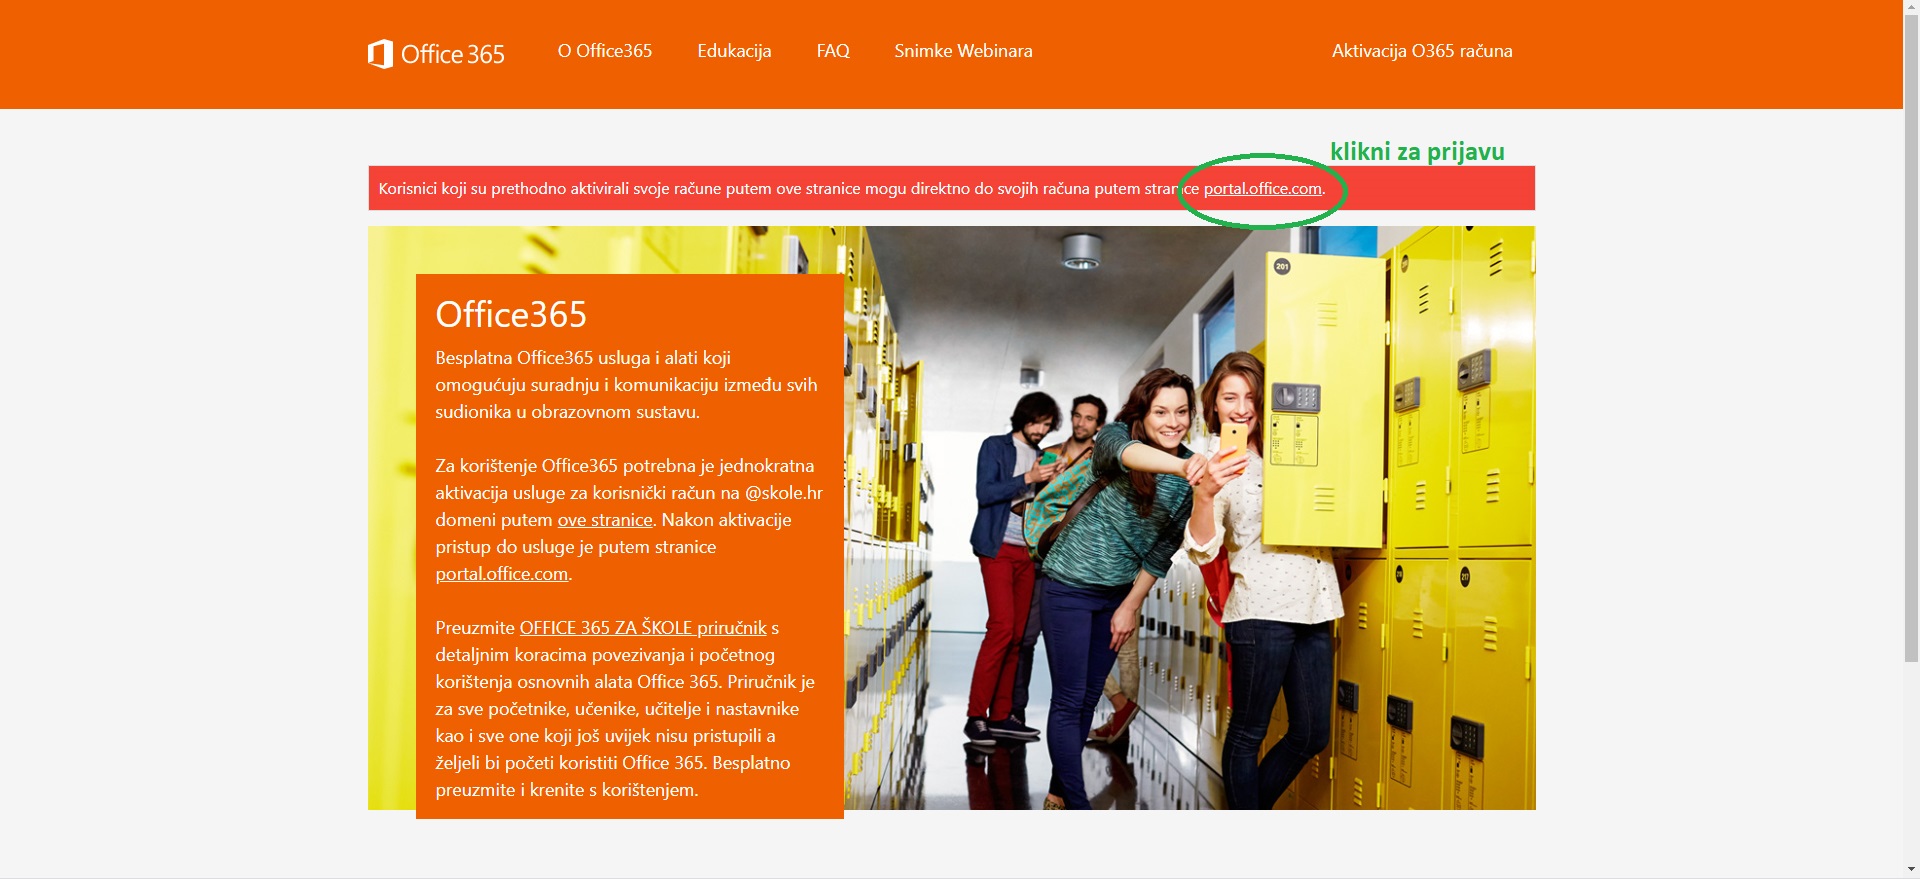Click the Office 365 logo
The height and width of the screenshot is (879, 1920).
[436, 53]
